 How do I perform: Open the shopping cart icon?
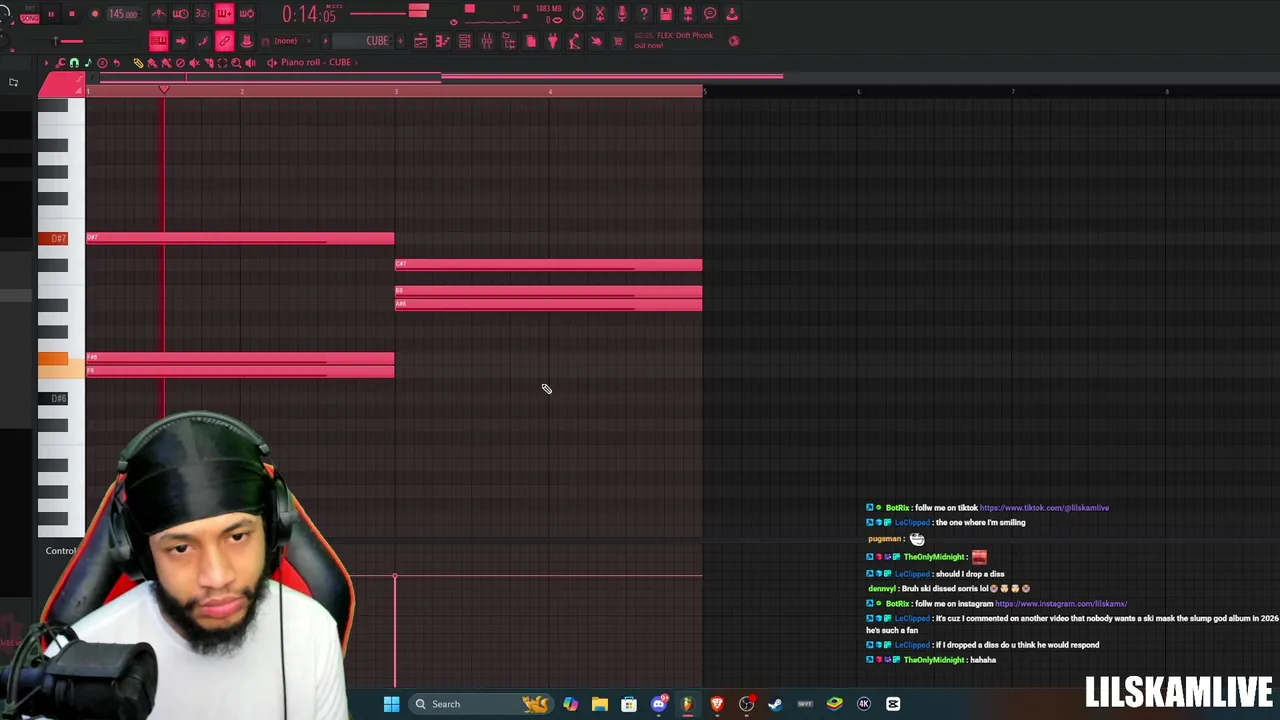click(x=618, y=41)
